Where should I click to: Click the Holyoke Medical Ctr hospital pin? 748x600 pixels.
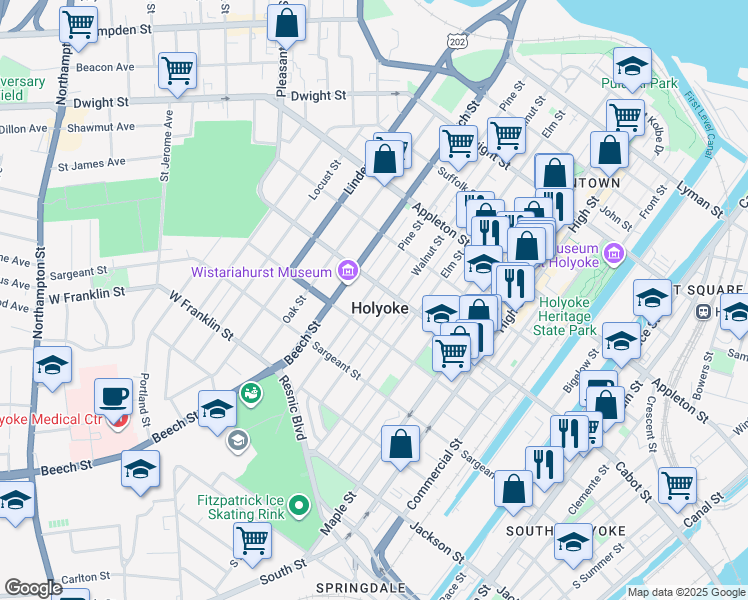point(118,421)
